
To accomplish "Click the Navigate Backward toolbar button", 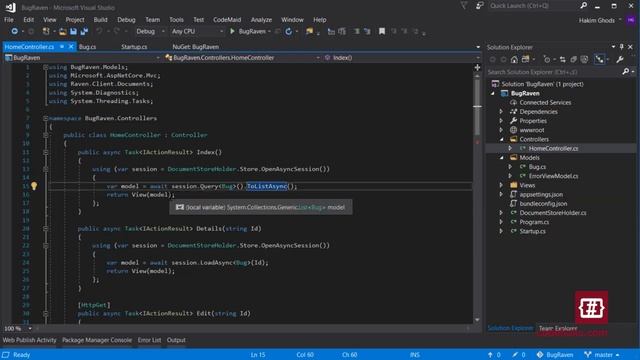I will [x=14, y=31].
